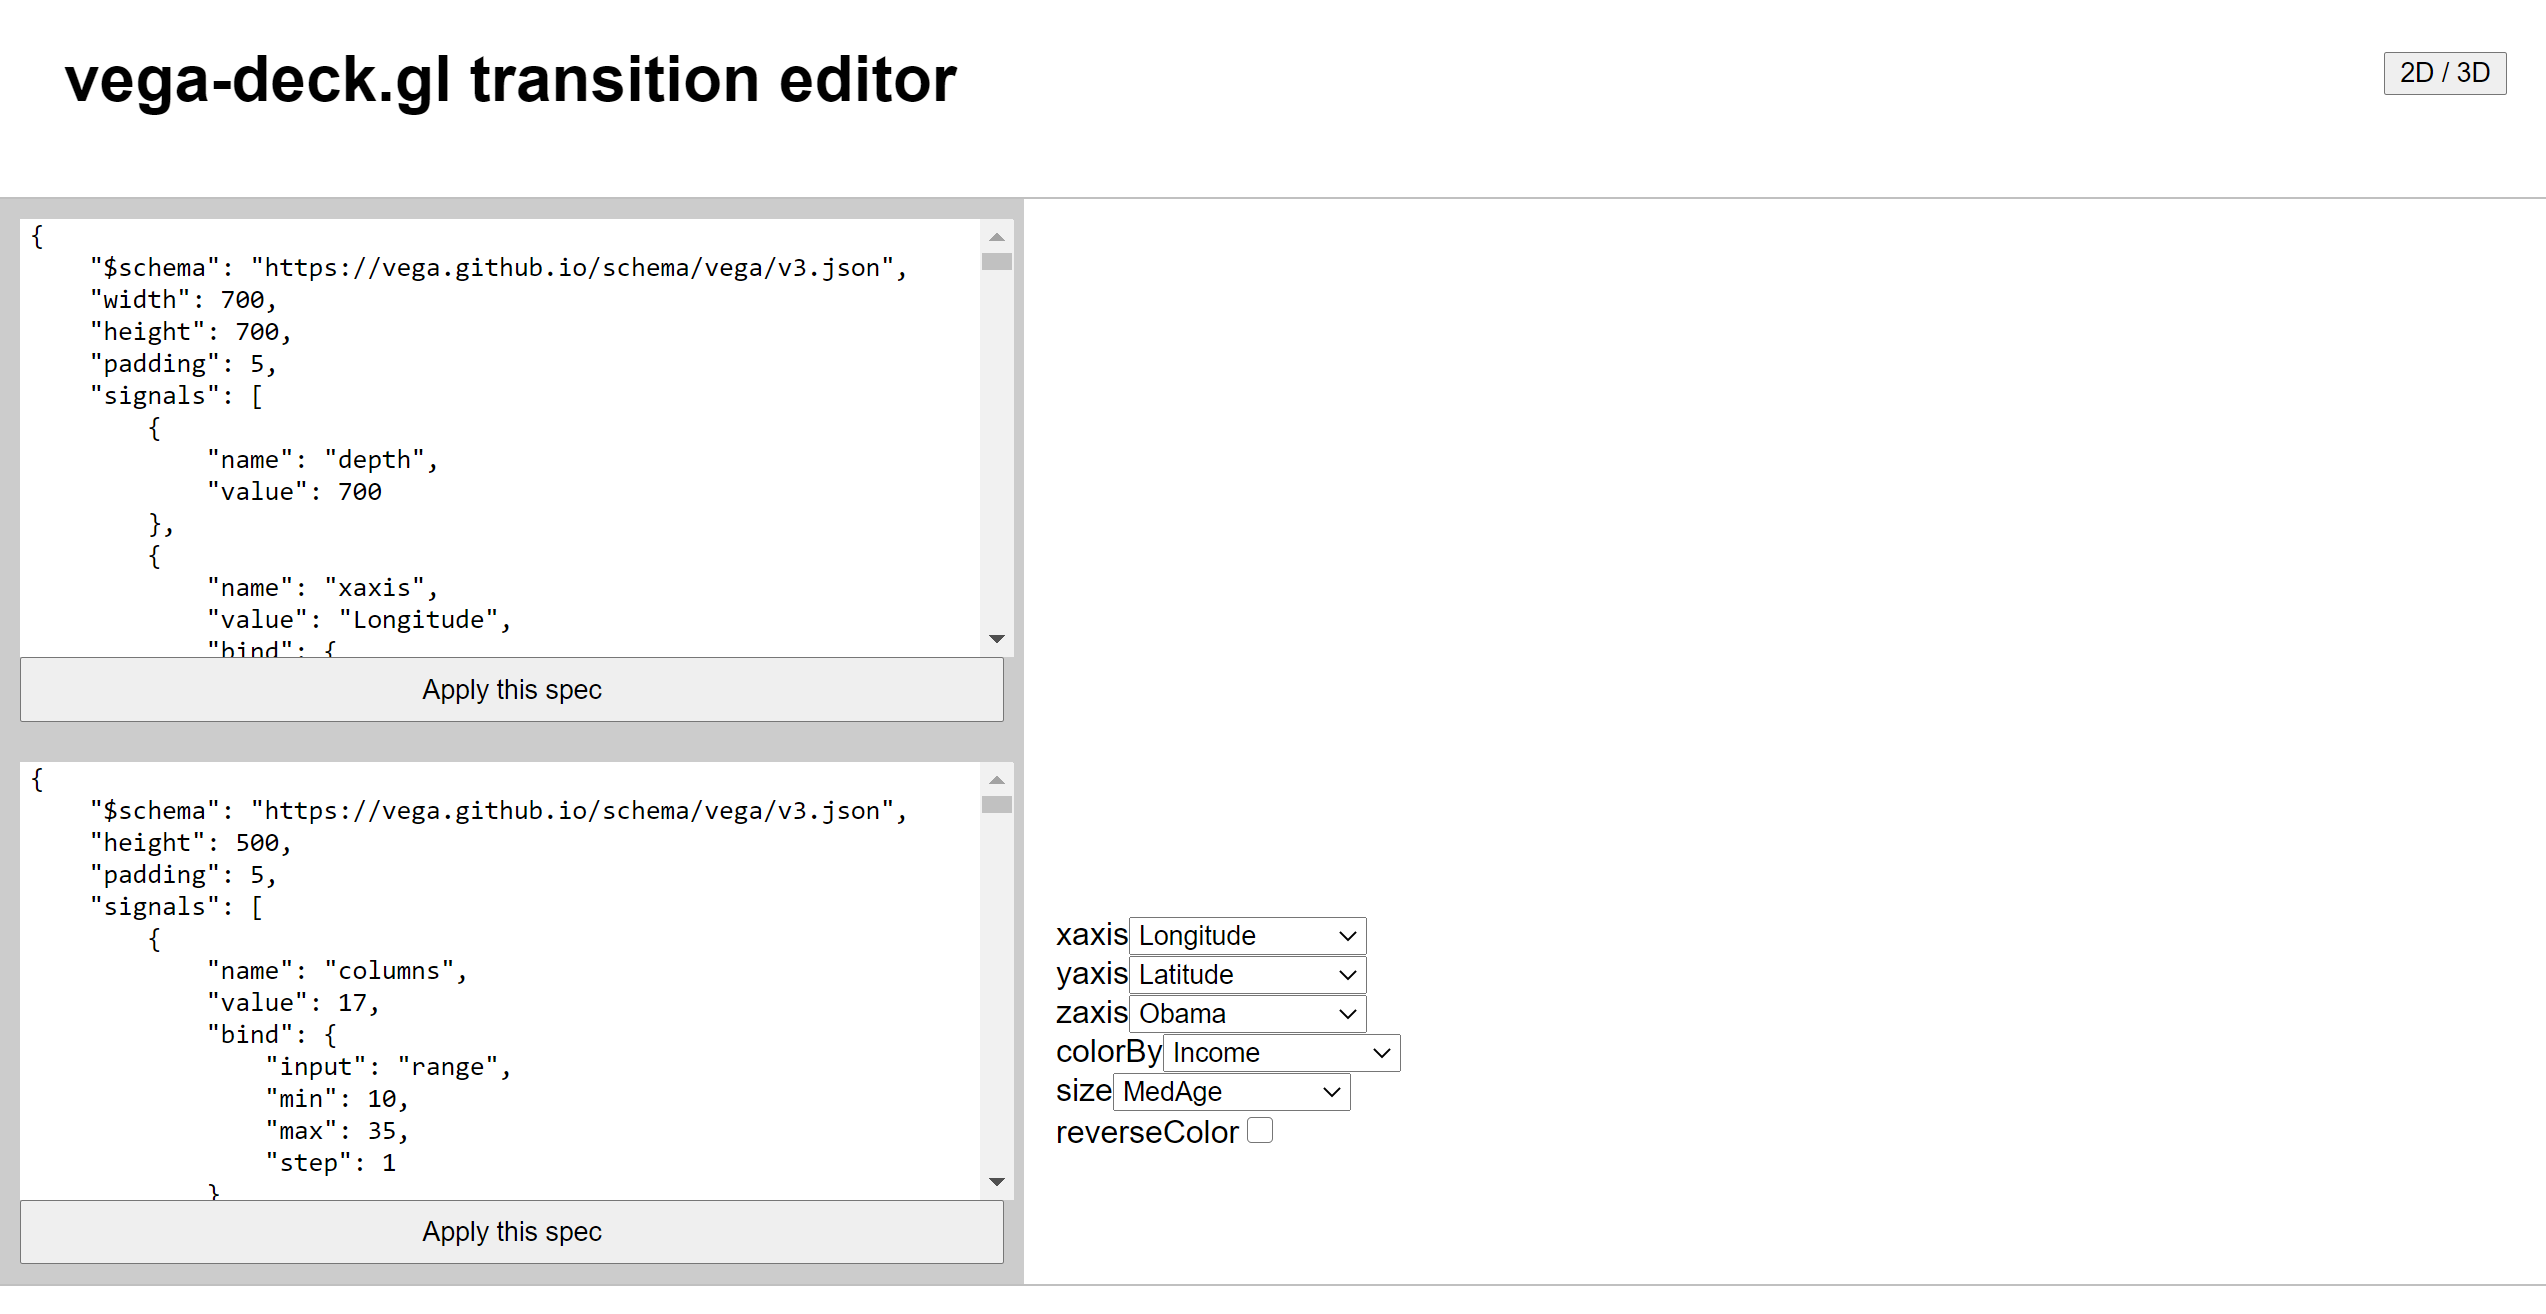Image resolution: width=2546 pixels, height=1314 pixels.
Task: Apply the bottom spec
Action: pos(511,1231)
